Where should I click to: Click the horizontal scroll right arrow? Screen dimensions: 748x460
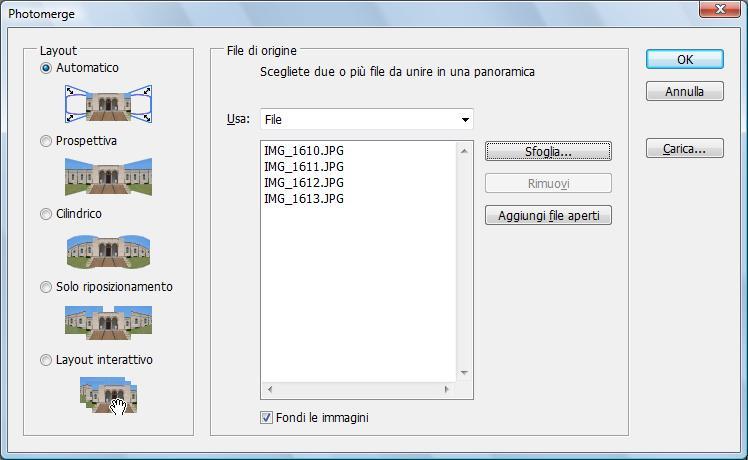tap(447, 389)
